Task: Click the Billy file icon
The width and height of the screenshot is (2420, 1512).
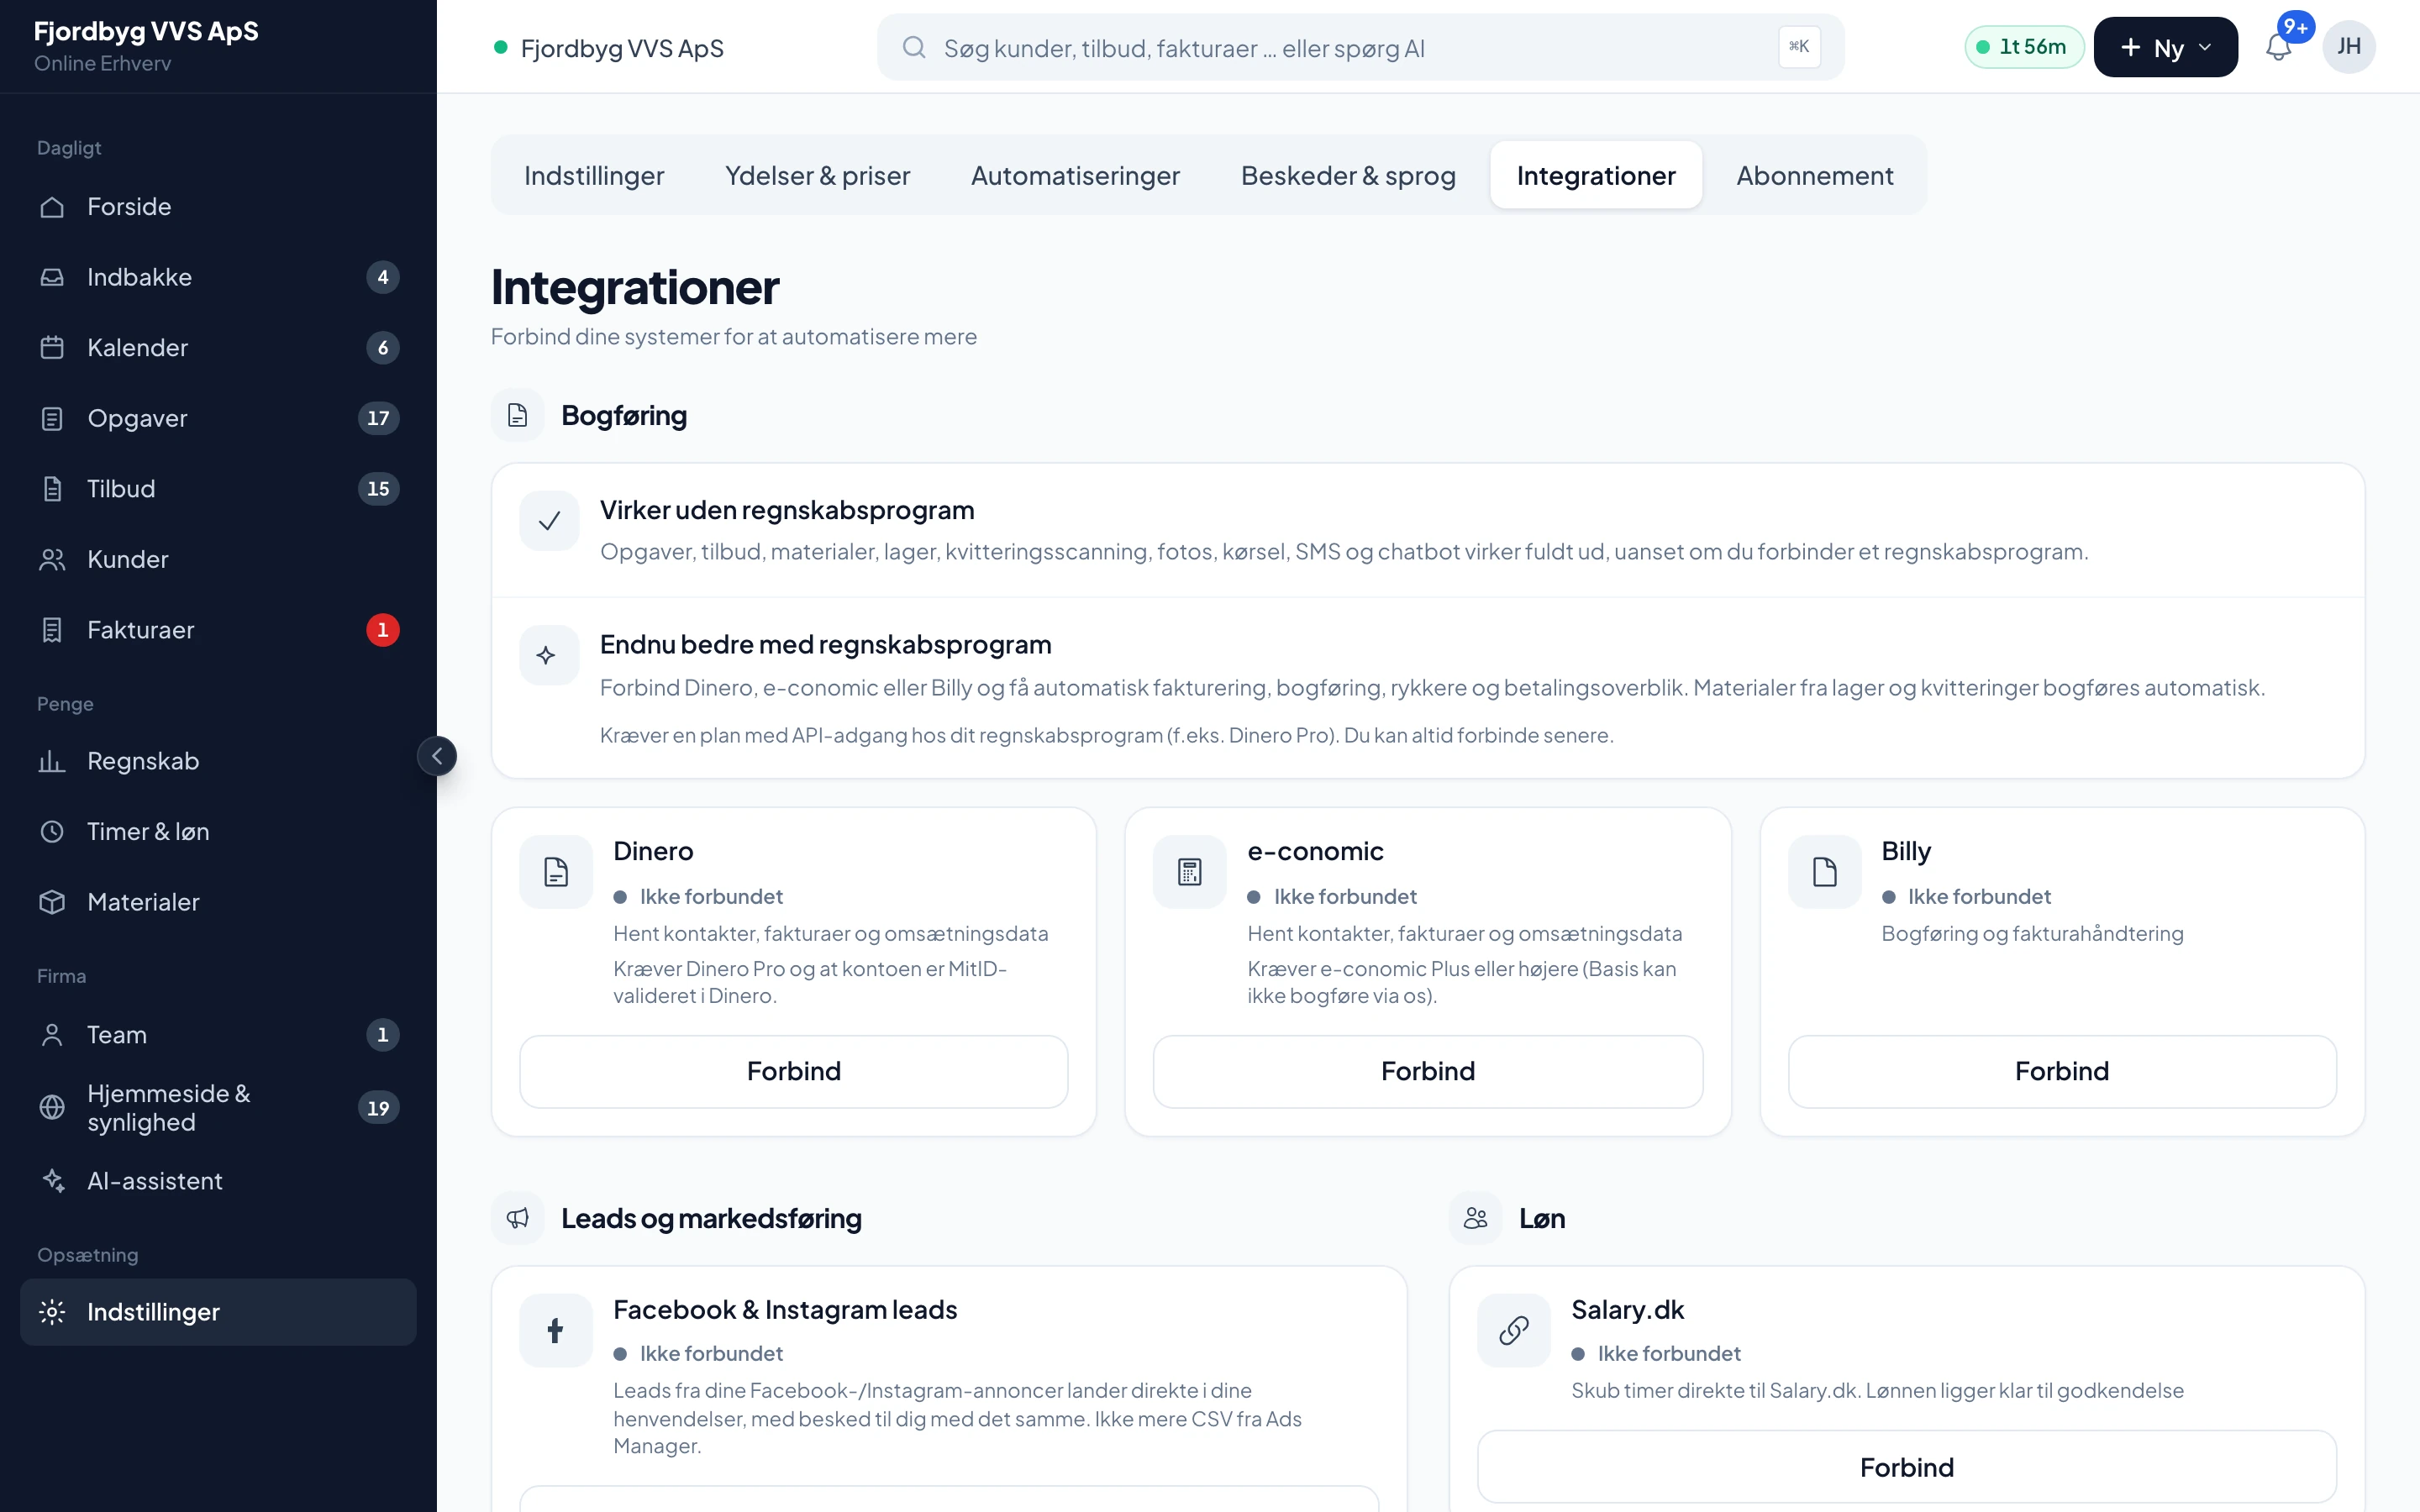Action: click(1825, 872)
